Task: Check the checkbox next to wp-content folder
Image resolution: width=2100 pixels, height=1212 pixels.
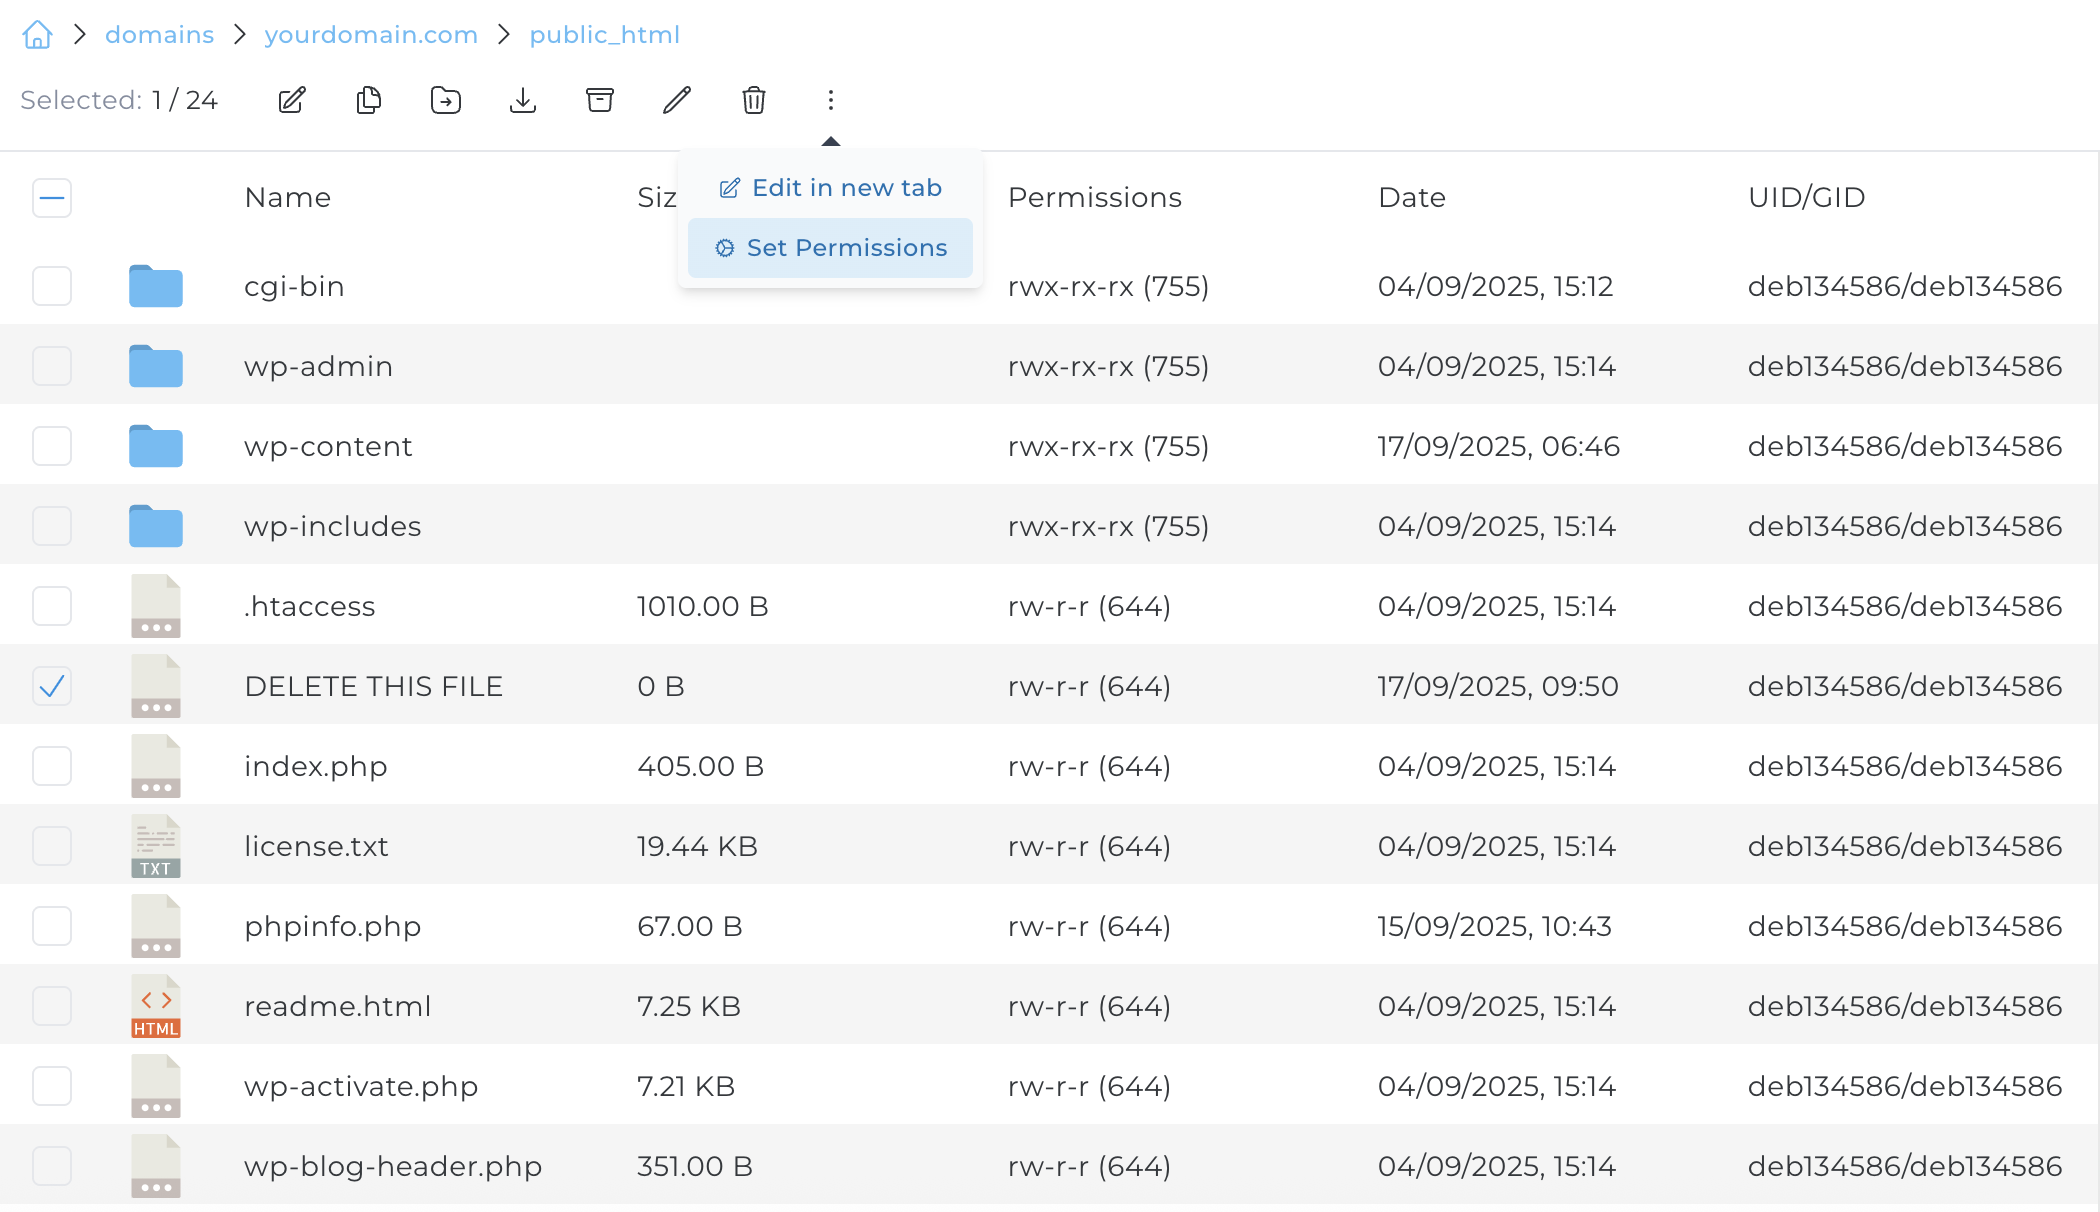Action: coord(51,446)
